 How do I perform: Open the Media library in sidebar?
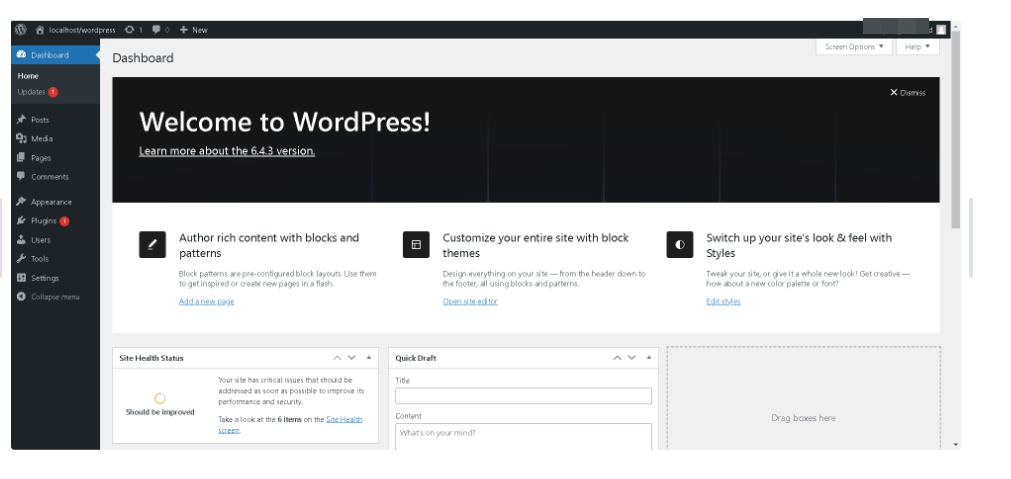click(x=41, y=139)
